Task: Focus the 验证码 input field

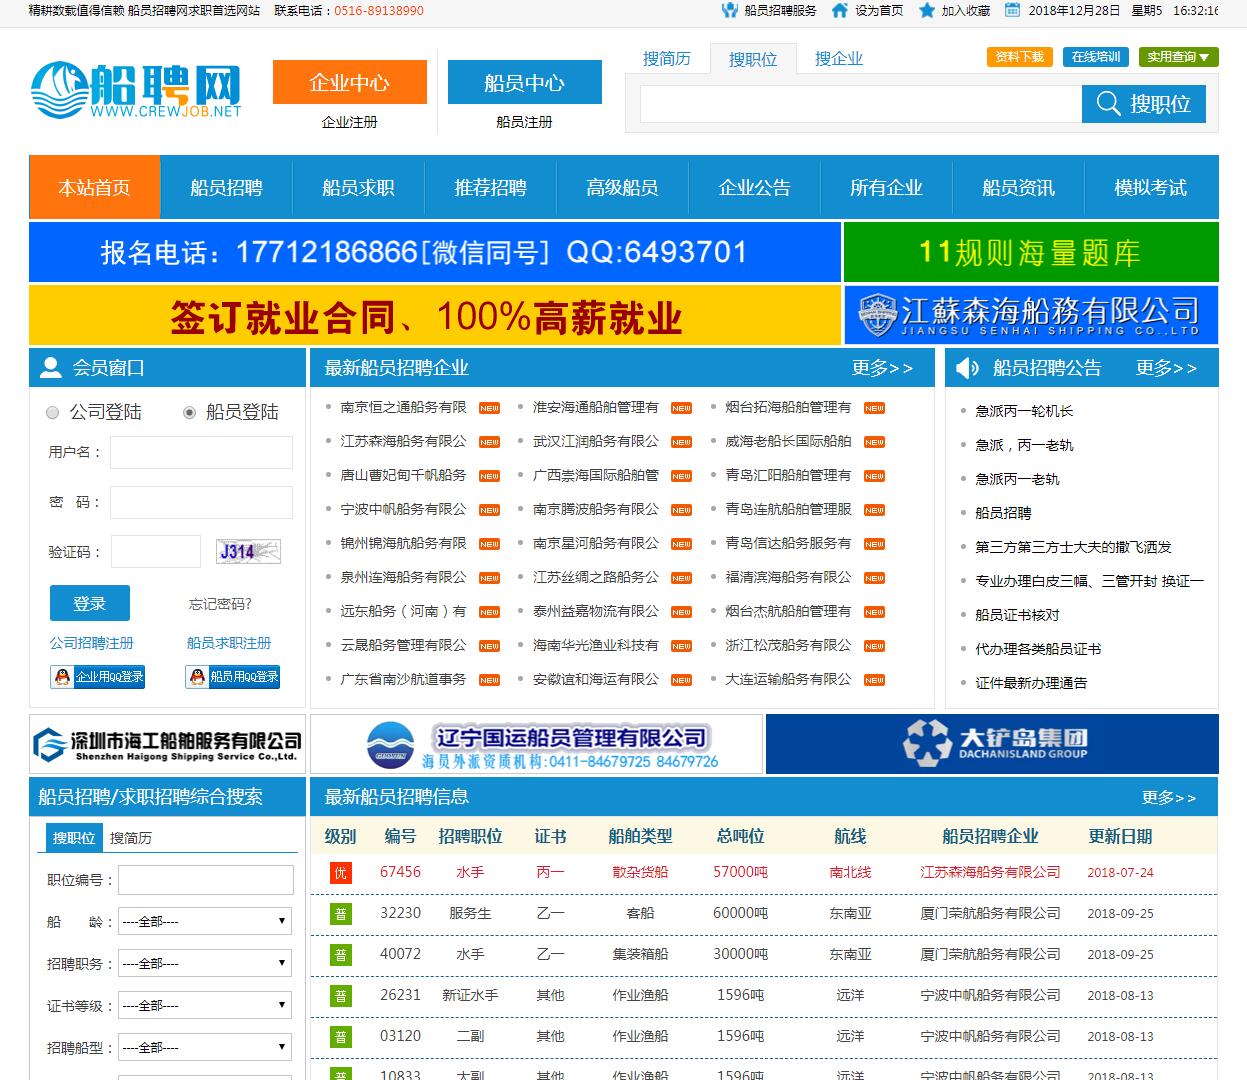Action: click(156, 552)
